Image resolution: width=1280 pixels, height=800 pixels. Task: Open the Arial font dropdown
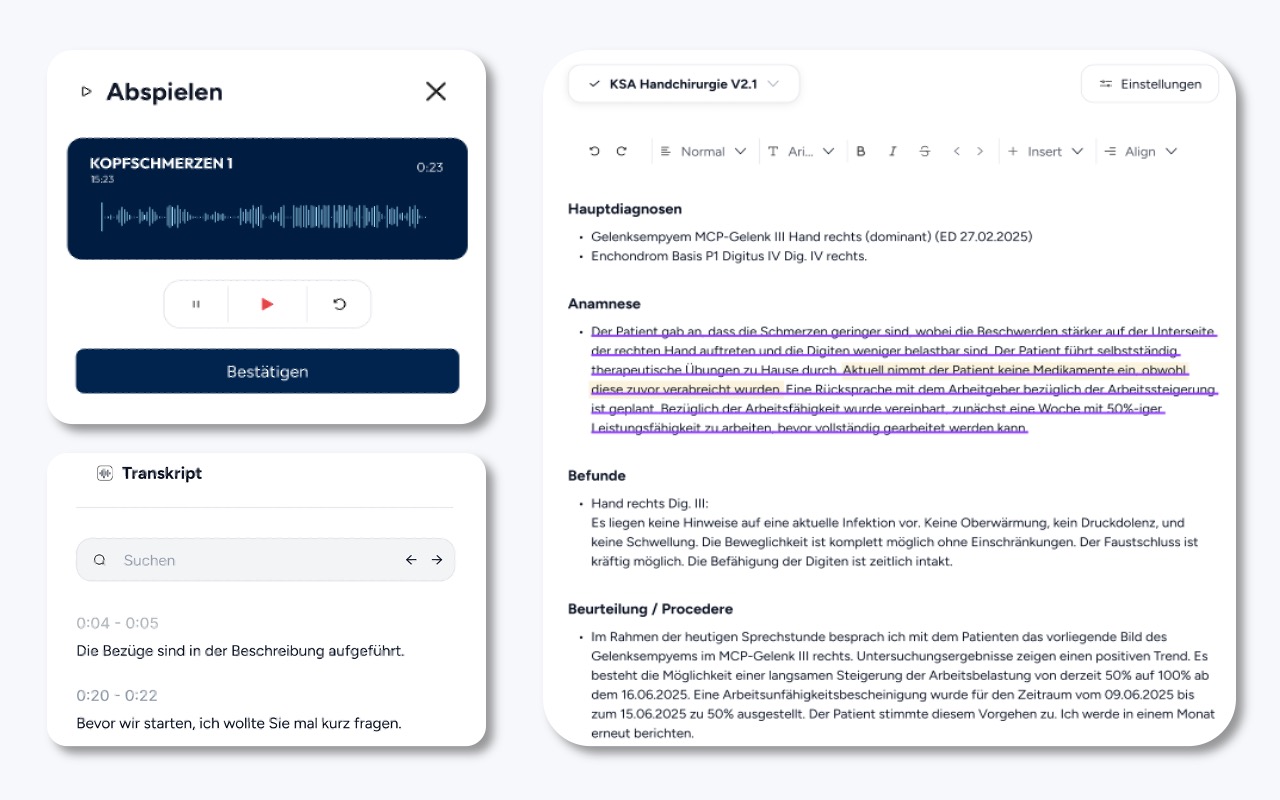tap(800, 150)
